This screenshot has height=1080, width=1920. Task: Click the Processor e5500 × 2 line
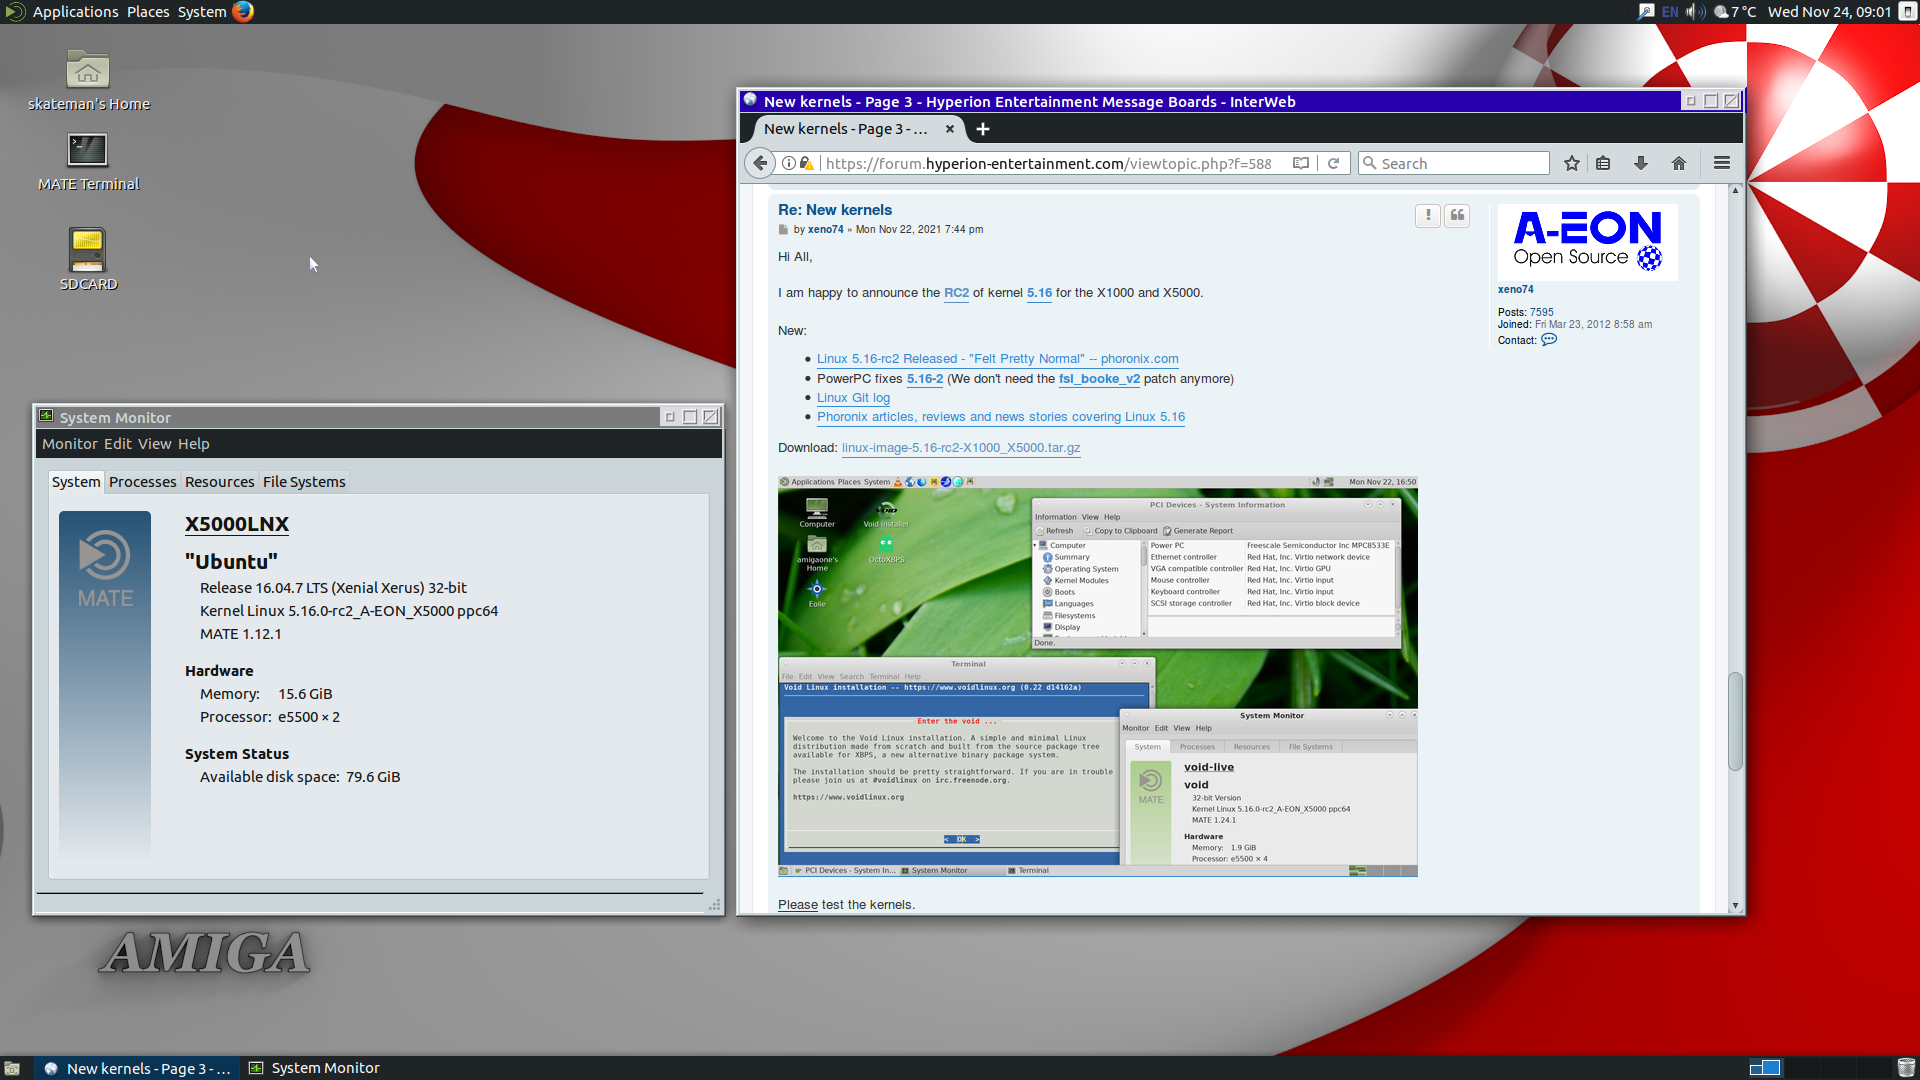click(x=270, y=717)
